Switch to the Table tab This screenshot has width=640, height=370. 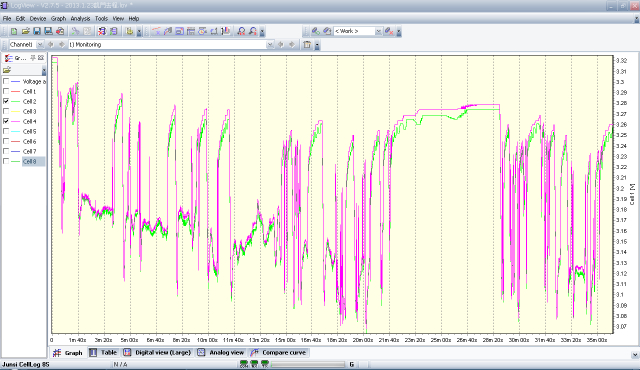pos(104,352)
